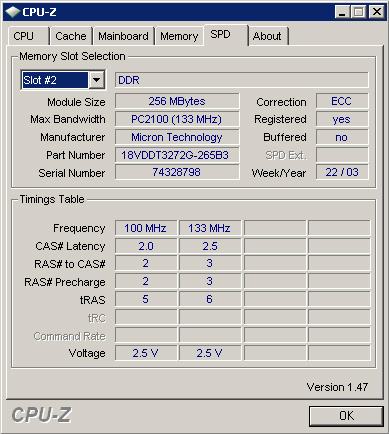389x434 pixels.
Task: Click the ECC correction value
Action: [342, 101]
